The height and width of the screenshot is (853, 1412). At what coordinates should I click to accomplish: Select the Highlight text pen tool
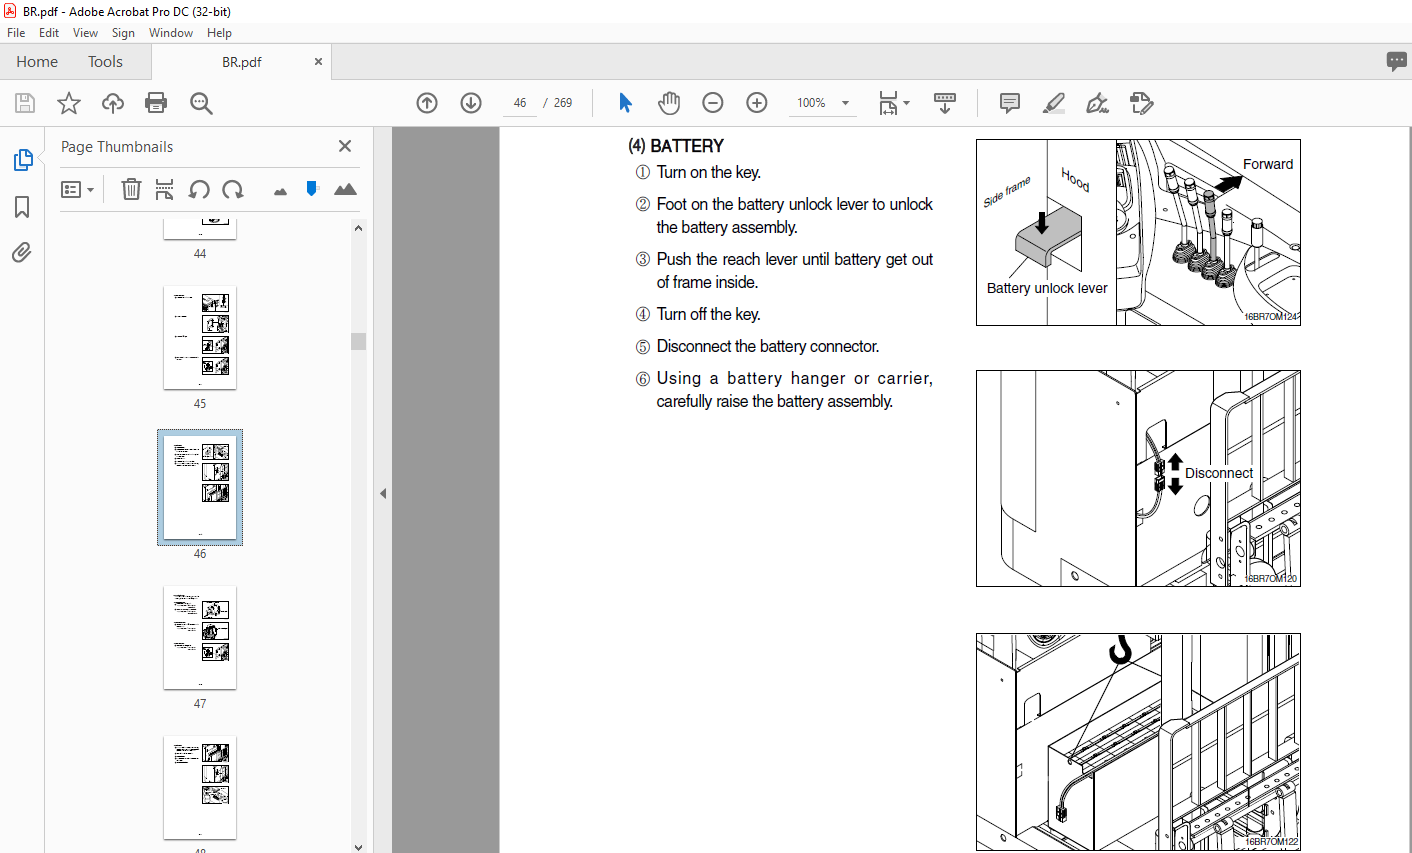[x=1053, y=103]
